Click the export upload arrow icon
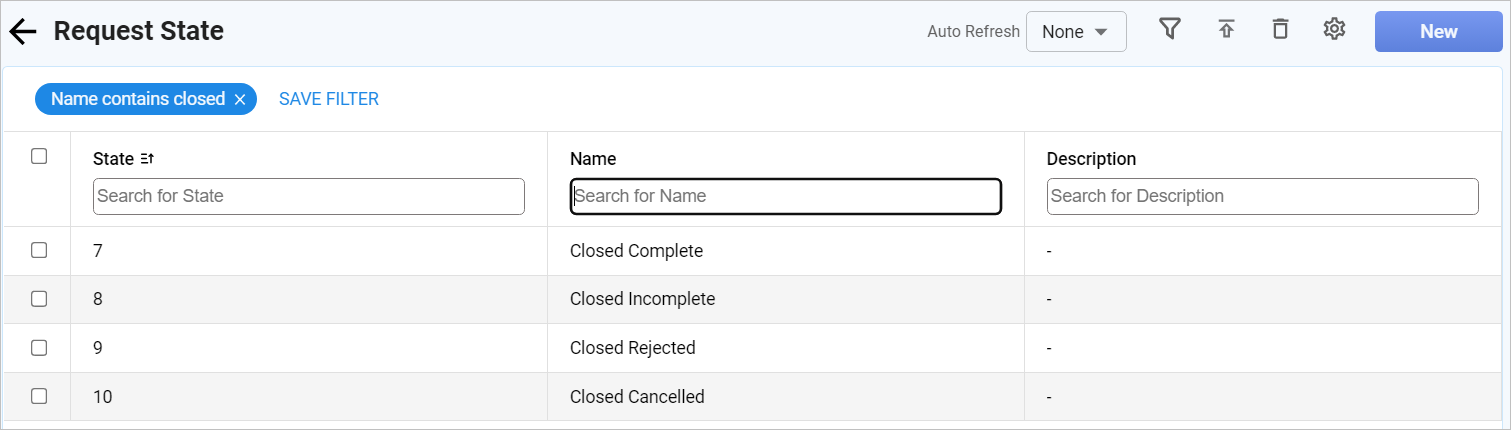Viewport: 1511px width, 430px height. 1226,30
